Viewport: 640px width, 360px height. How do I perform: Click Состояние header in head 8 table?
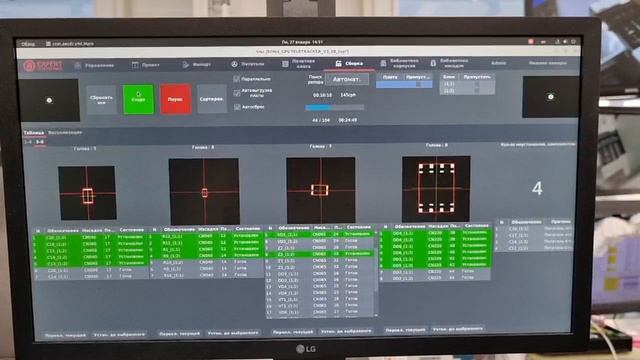pos(476,225)
